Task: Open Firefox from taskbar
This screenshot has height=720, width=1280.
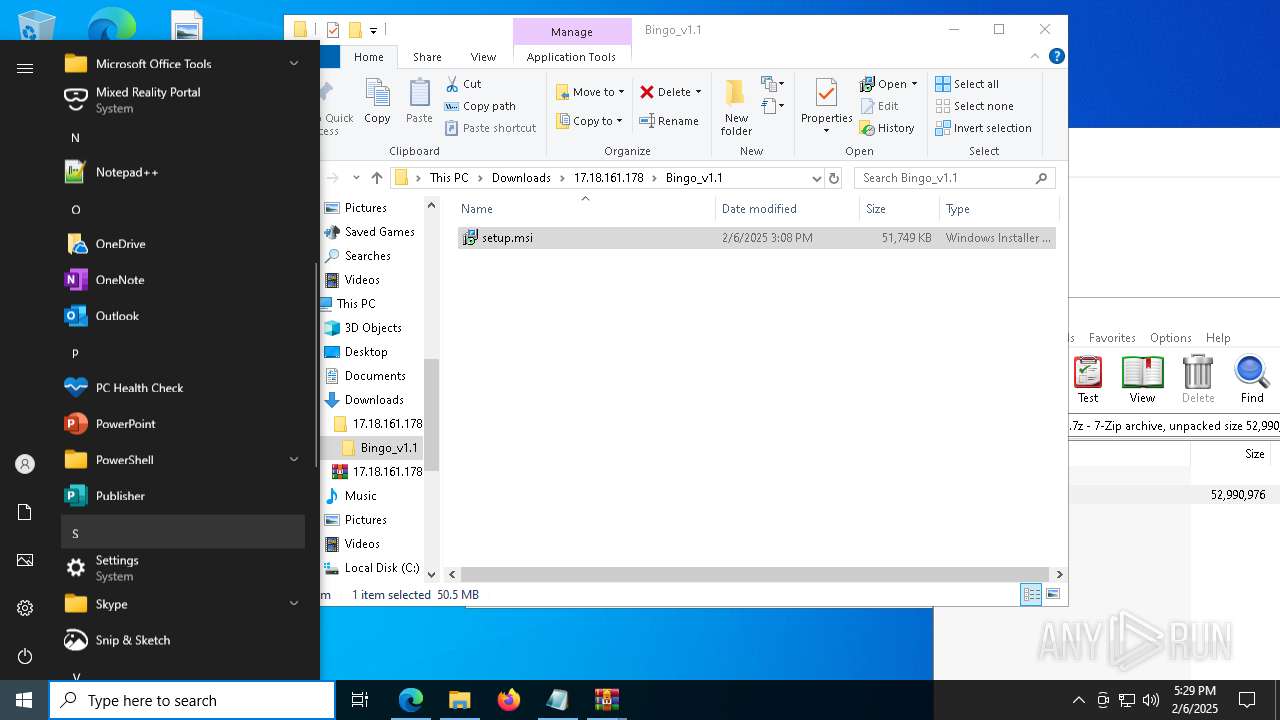Action: (509, 700)
